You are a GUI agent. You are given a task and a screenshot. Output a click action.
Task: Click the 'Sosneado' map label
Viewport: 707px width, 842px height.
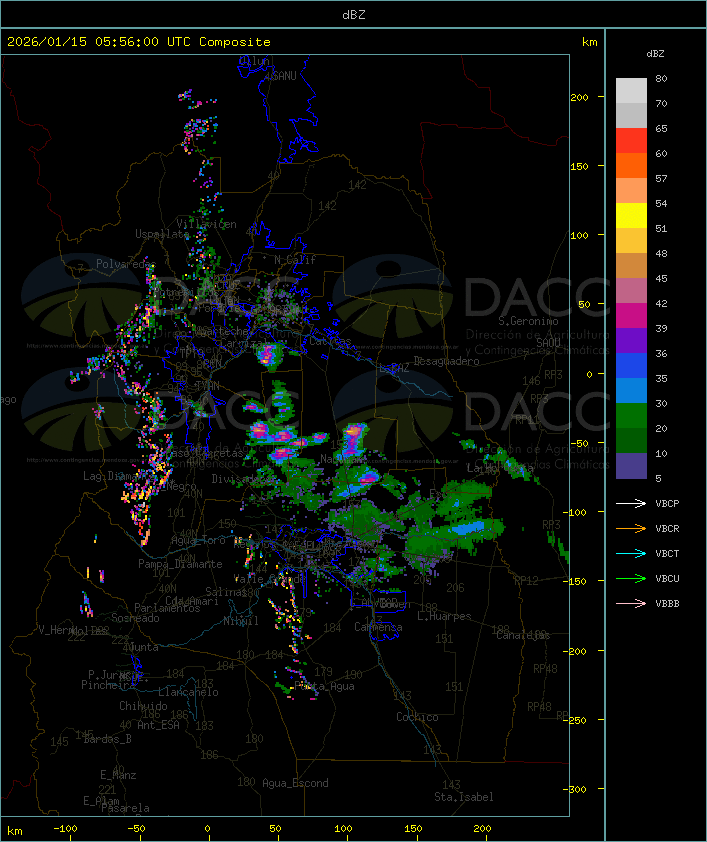tap(135, 618)
